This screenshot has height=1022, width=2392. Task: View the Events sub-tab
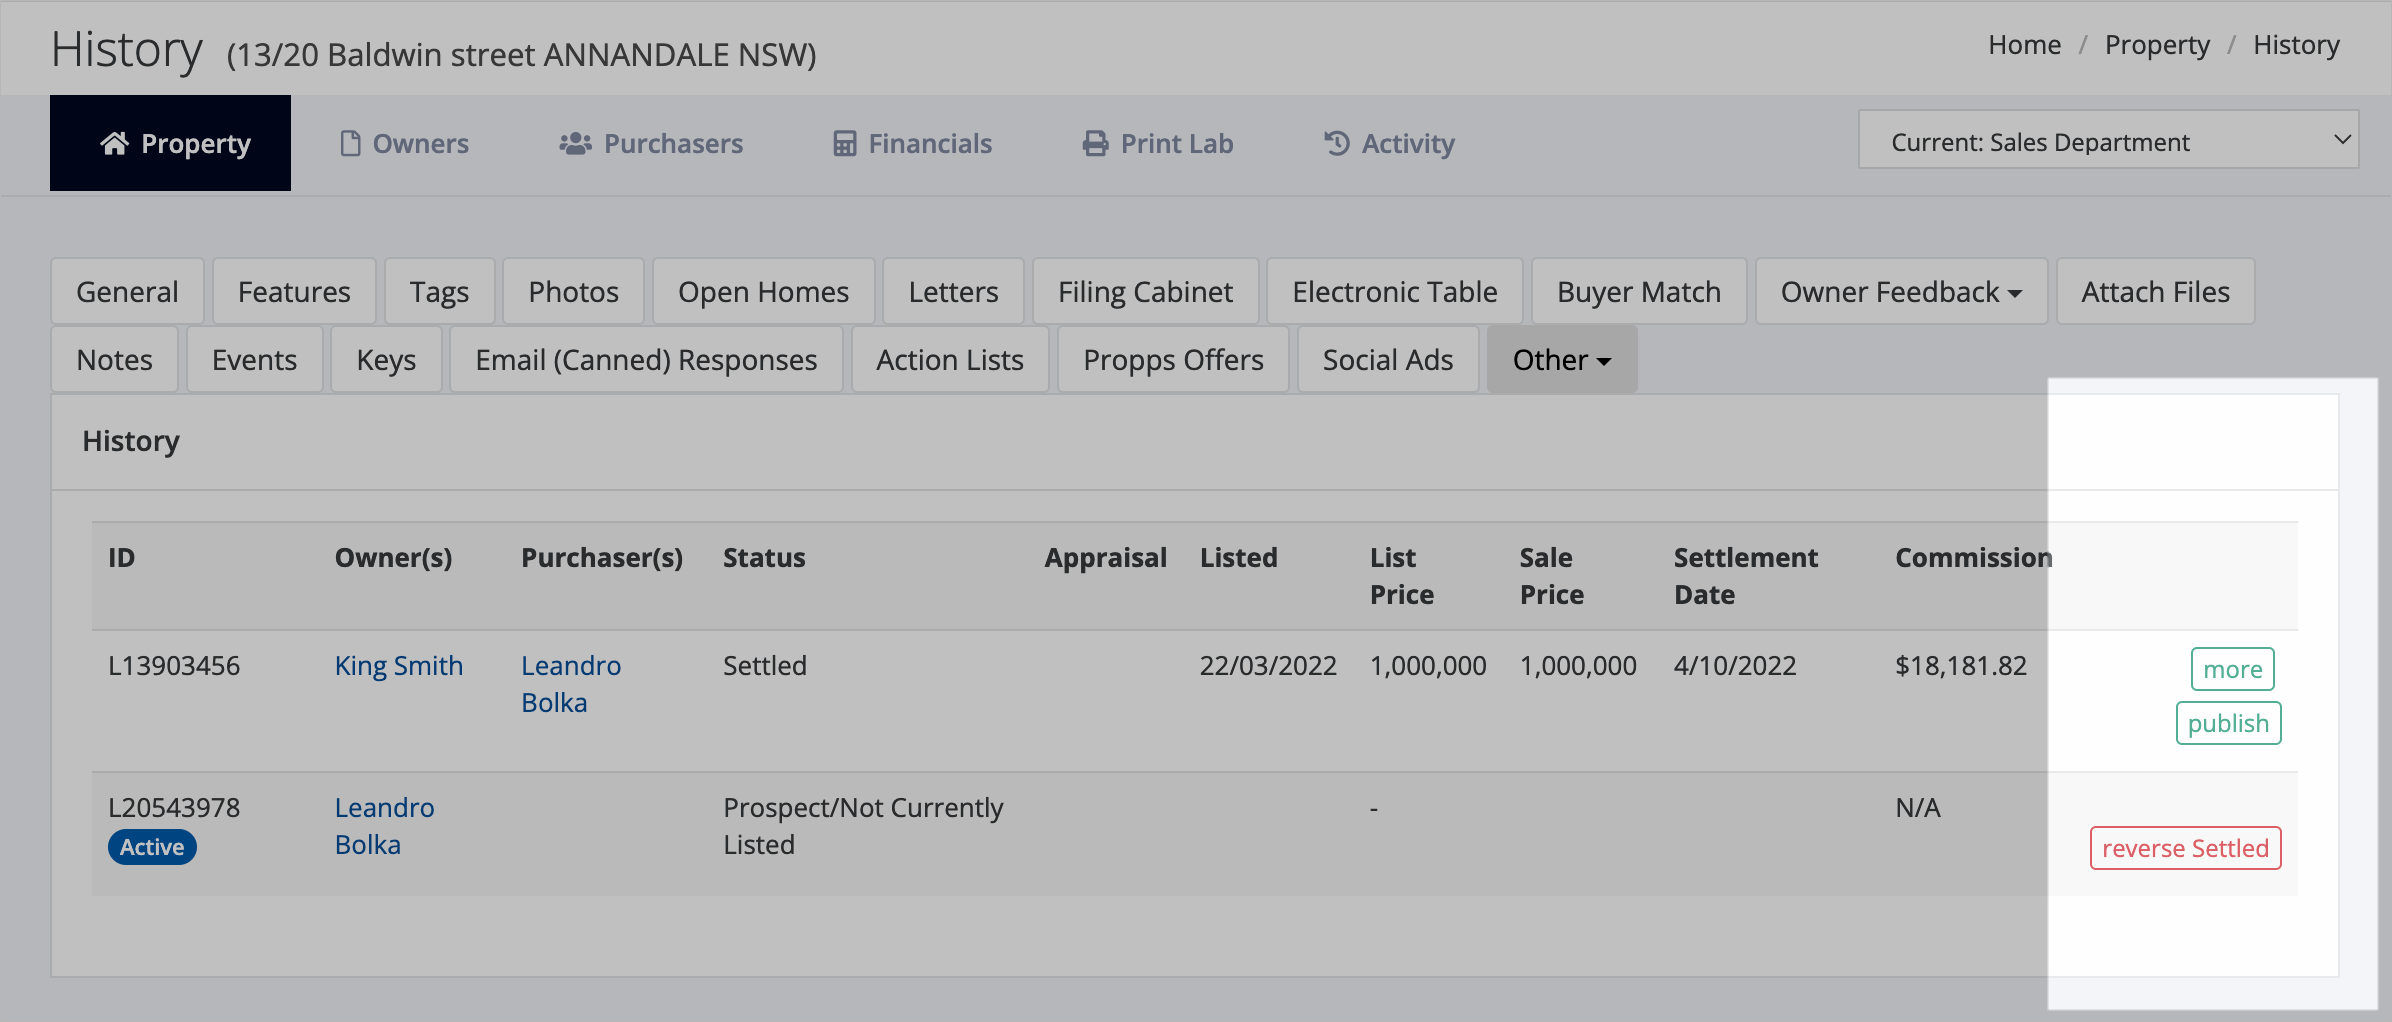[254, 359]
